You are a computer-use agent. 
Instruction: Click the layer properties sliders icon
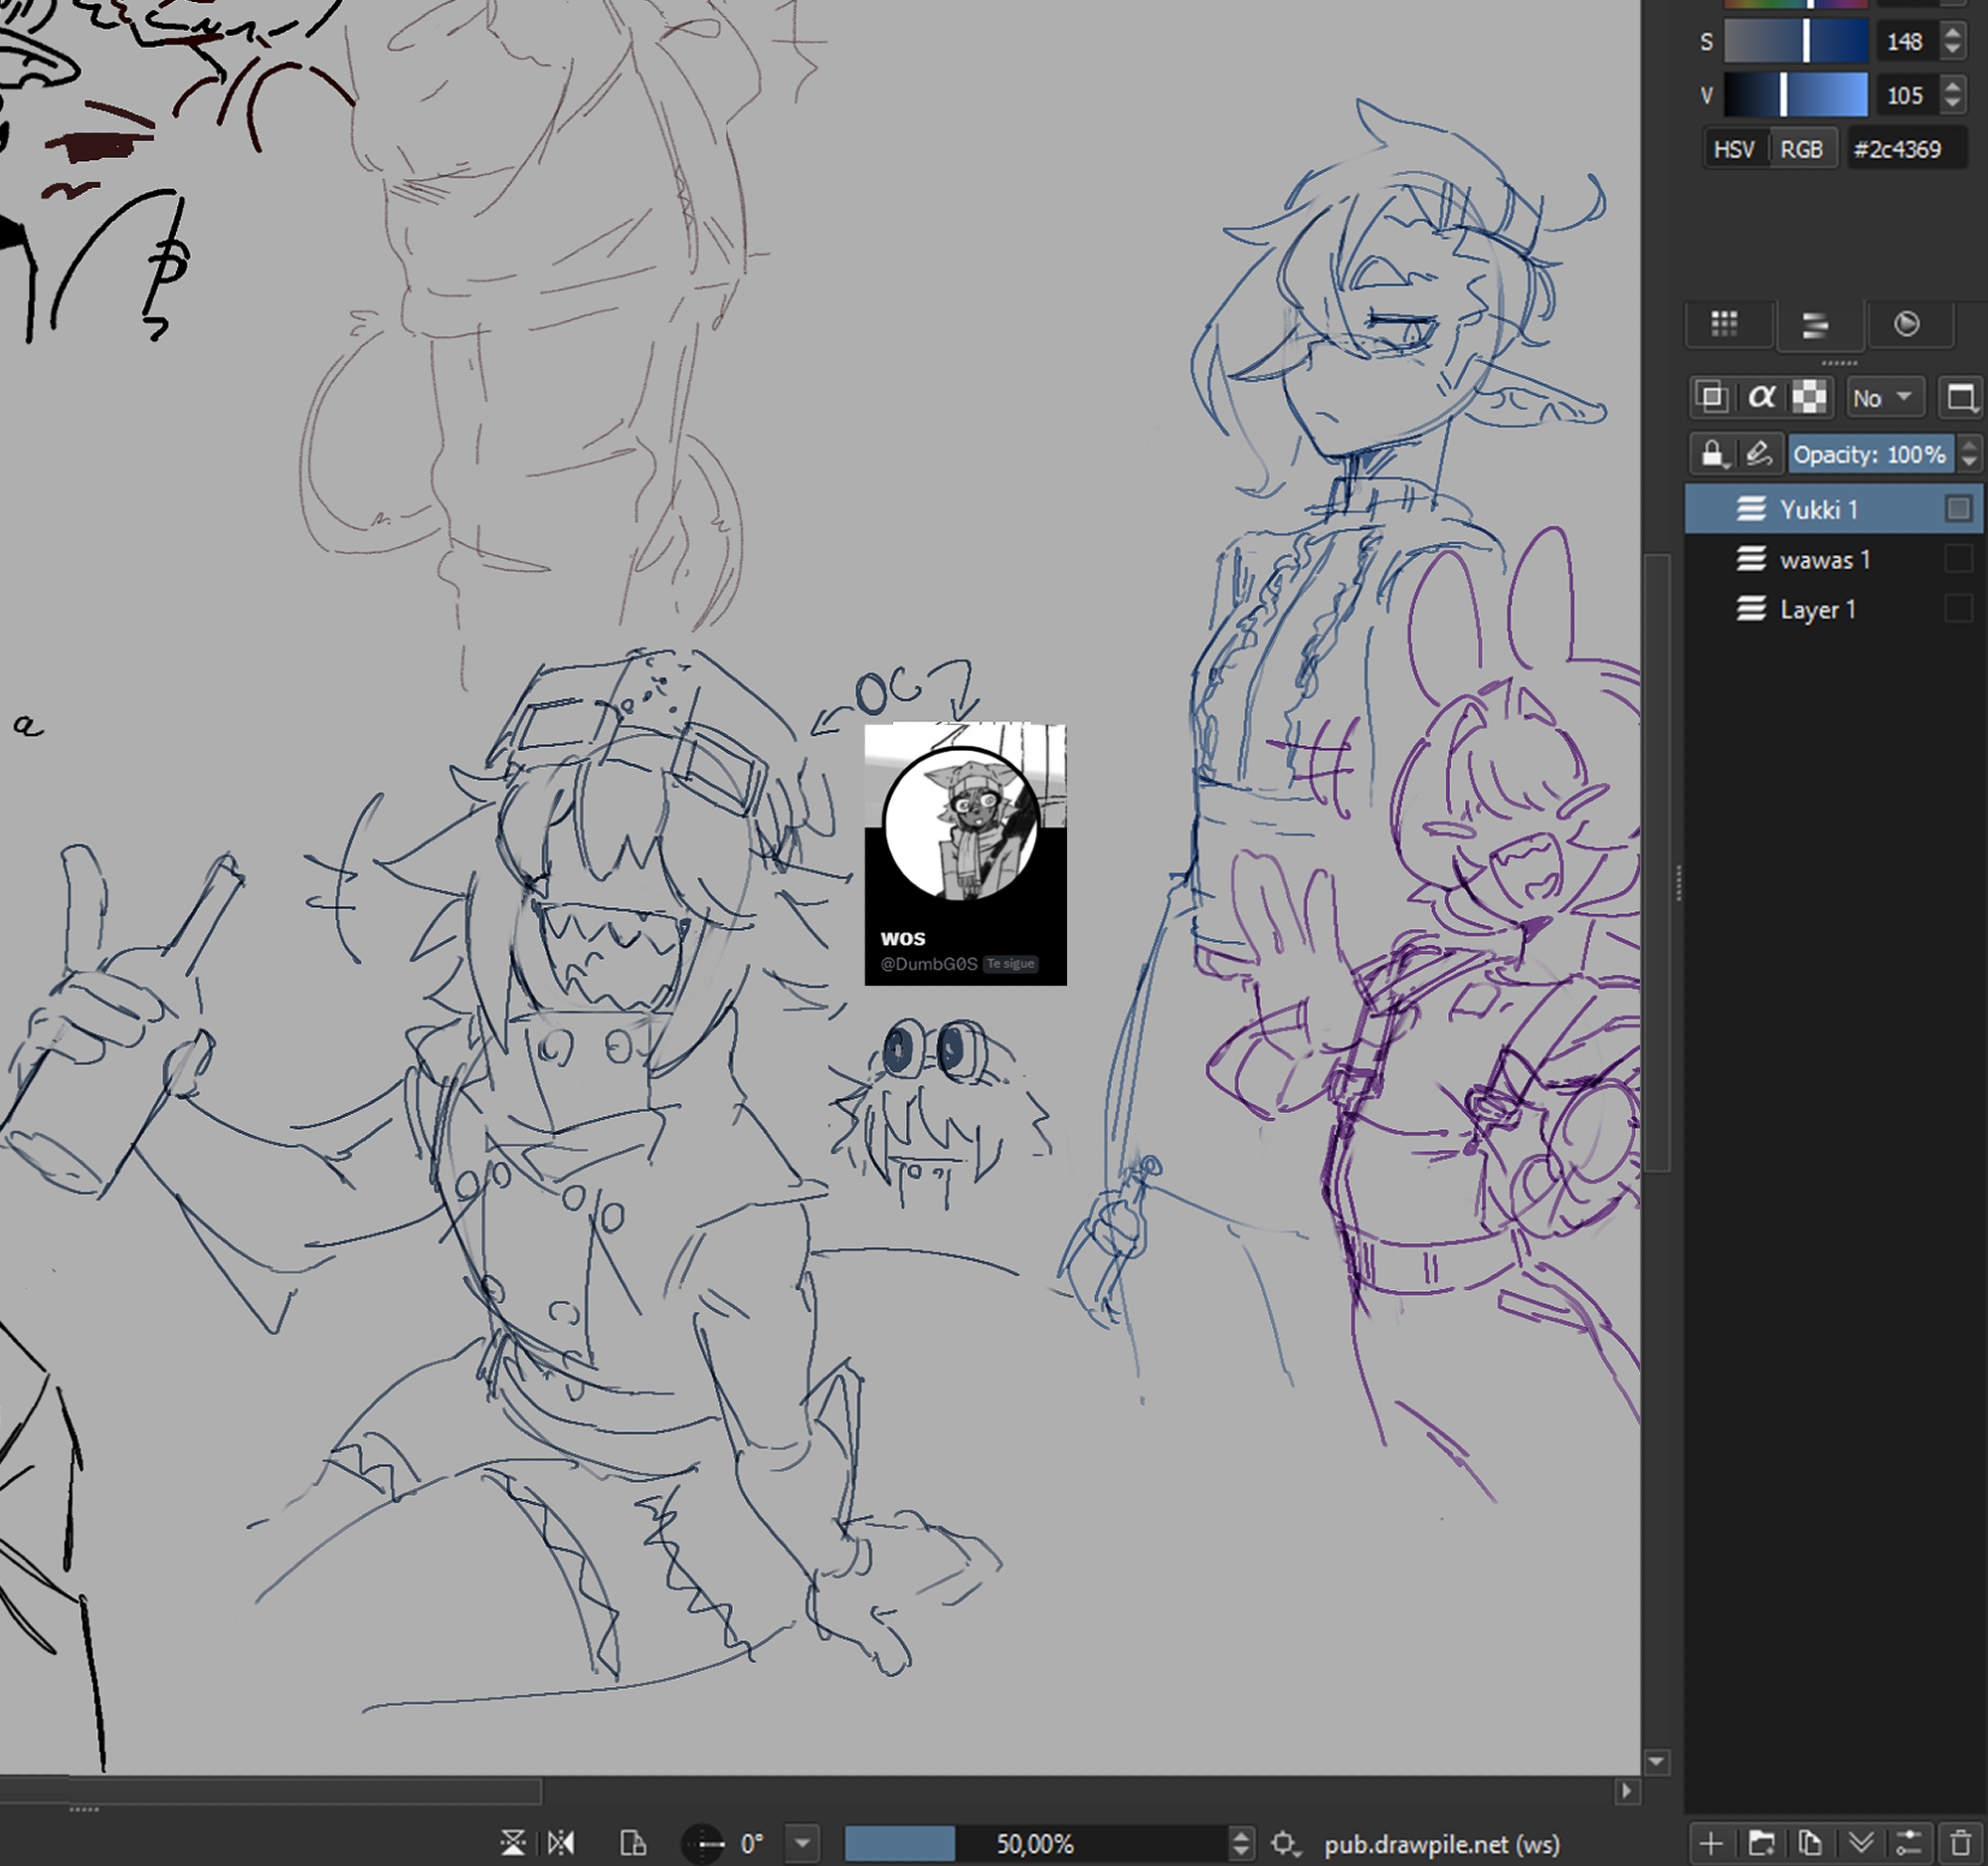point(1909,1843)
